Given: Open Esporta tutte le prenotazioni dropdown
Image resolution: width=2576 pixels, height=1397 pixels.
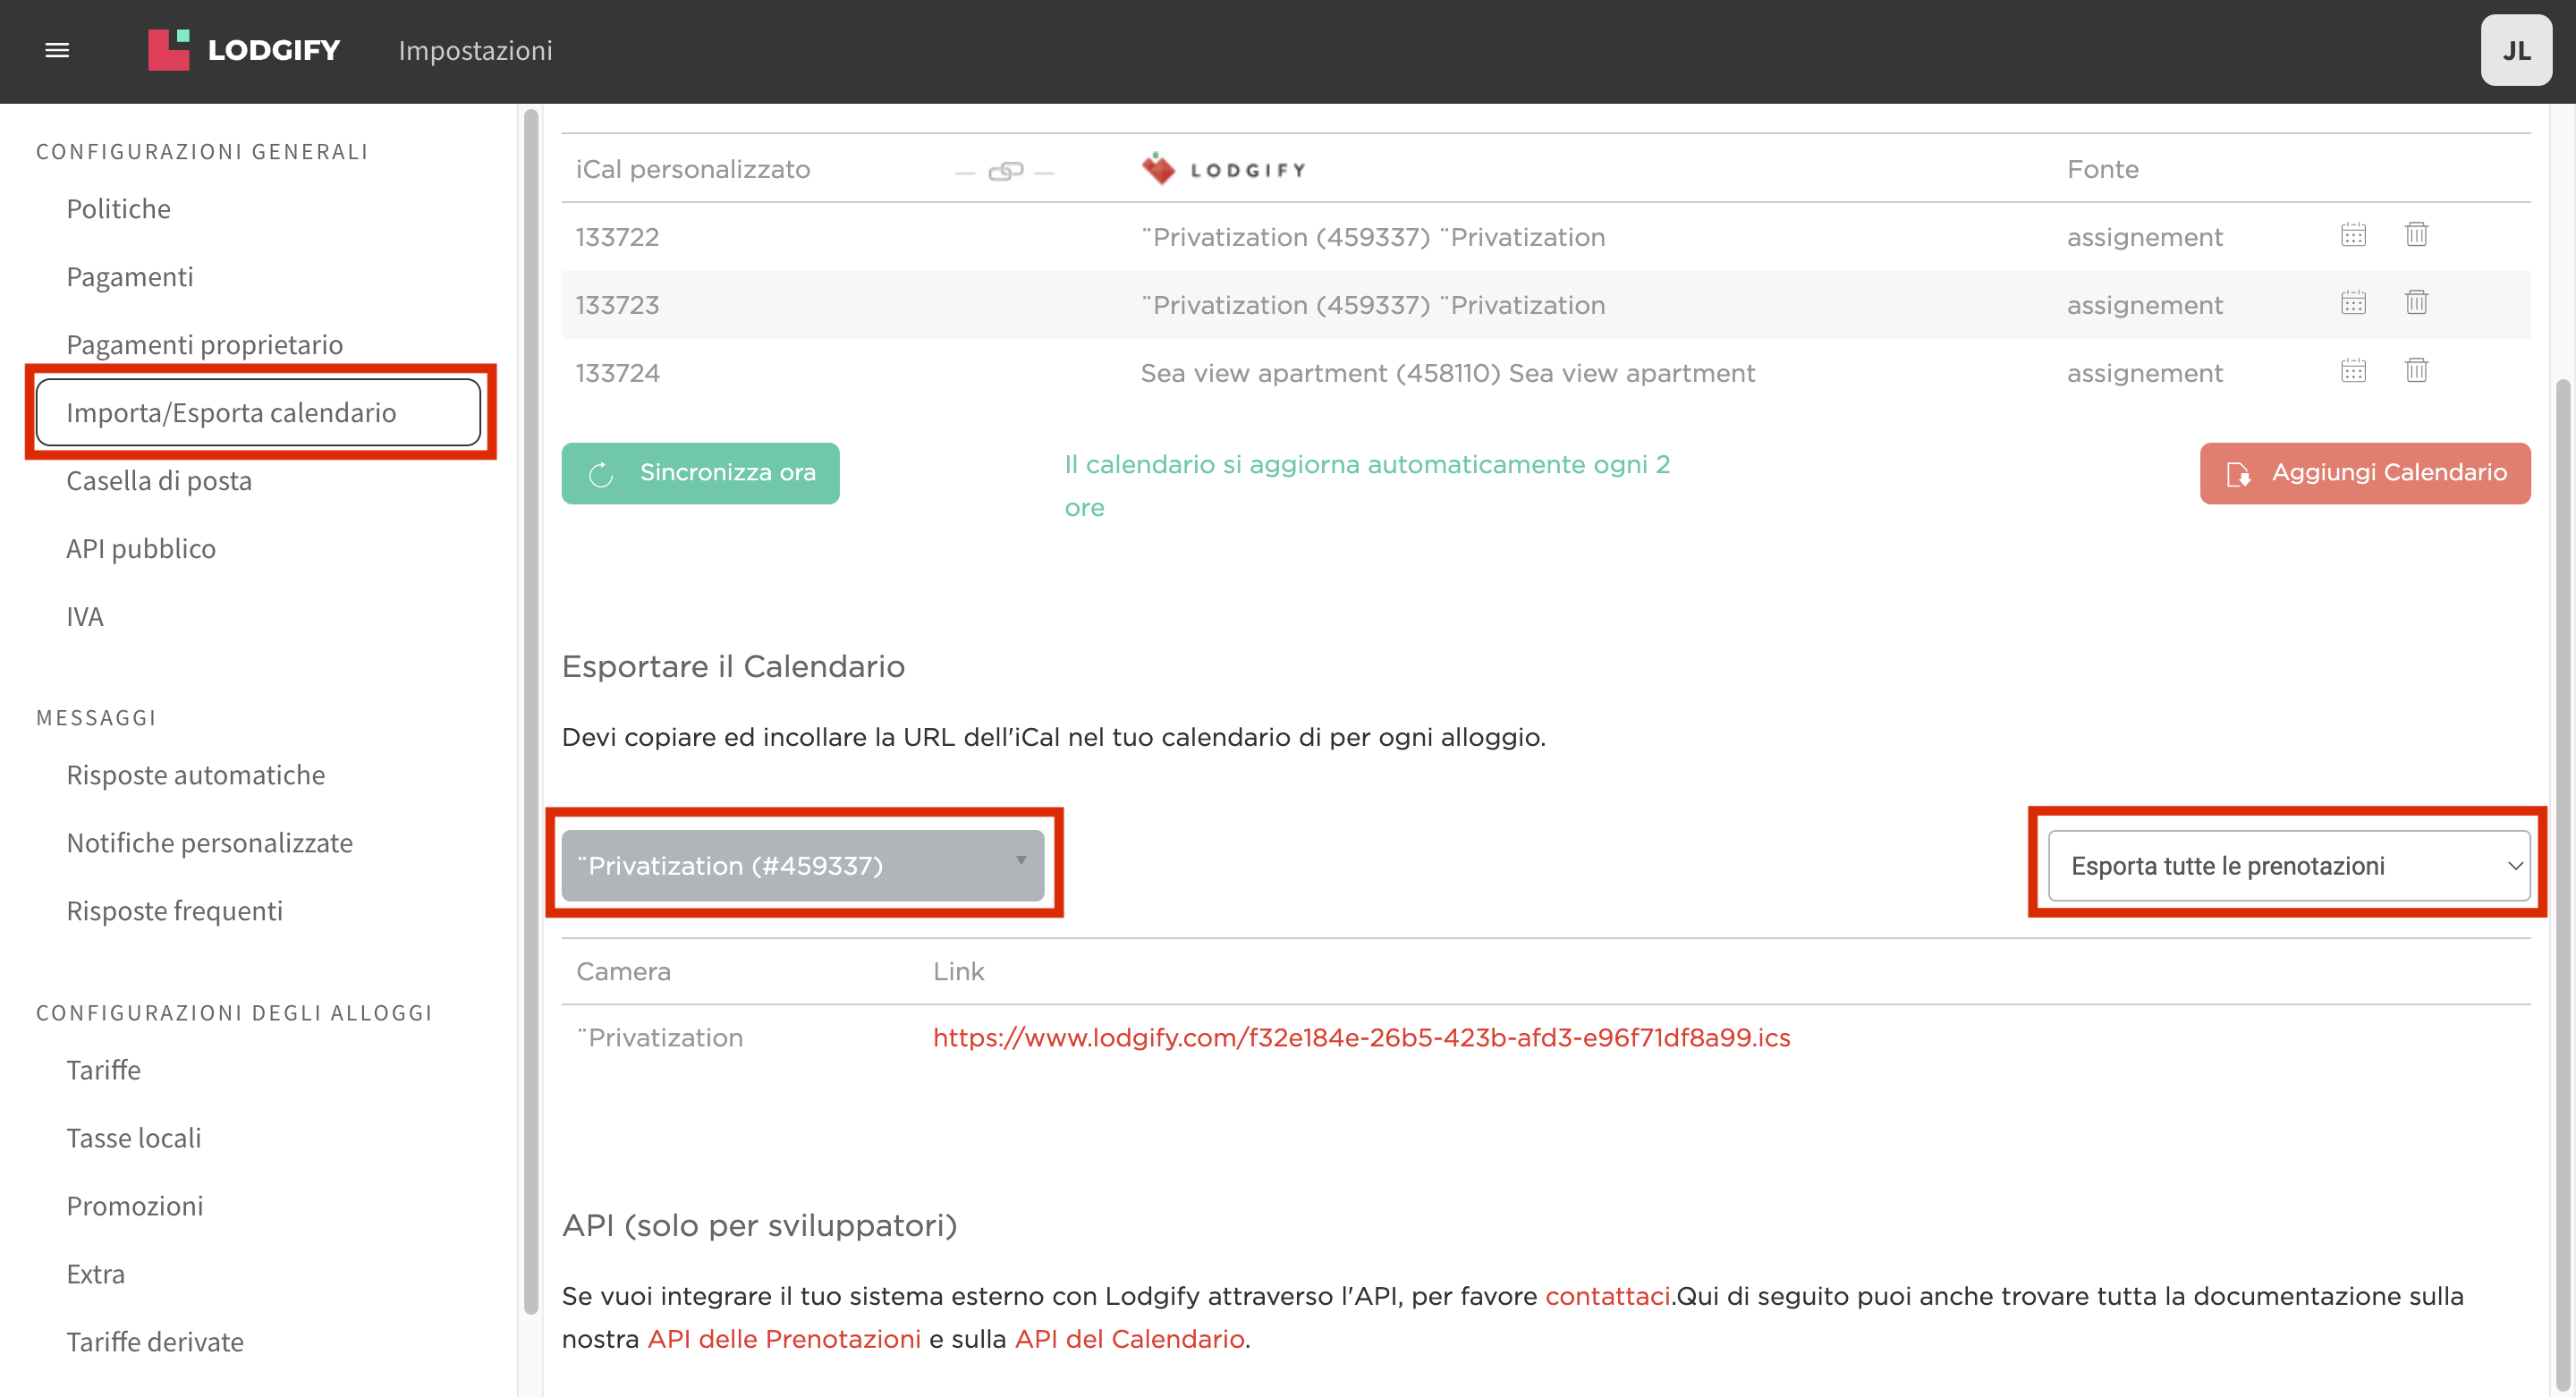Looking at the screenshot, I should 2288,865.
